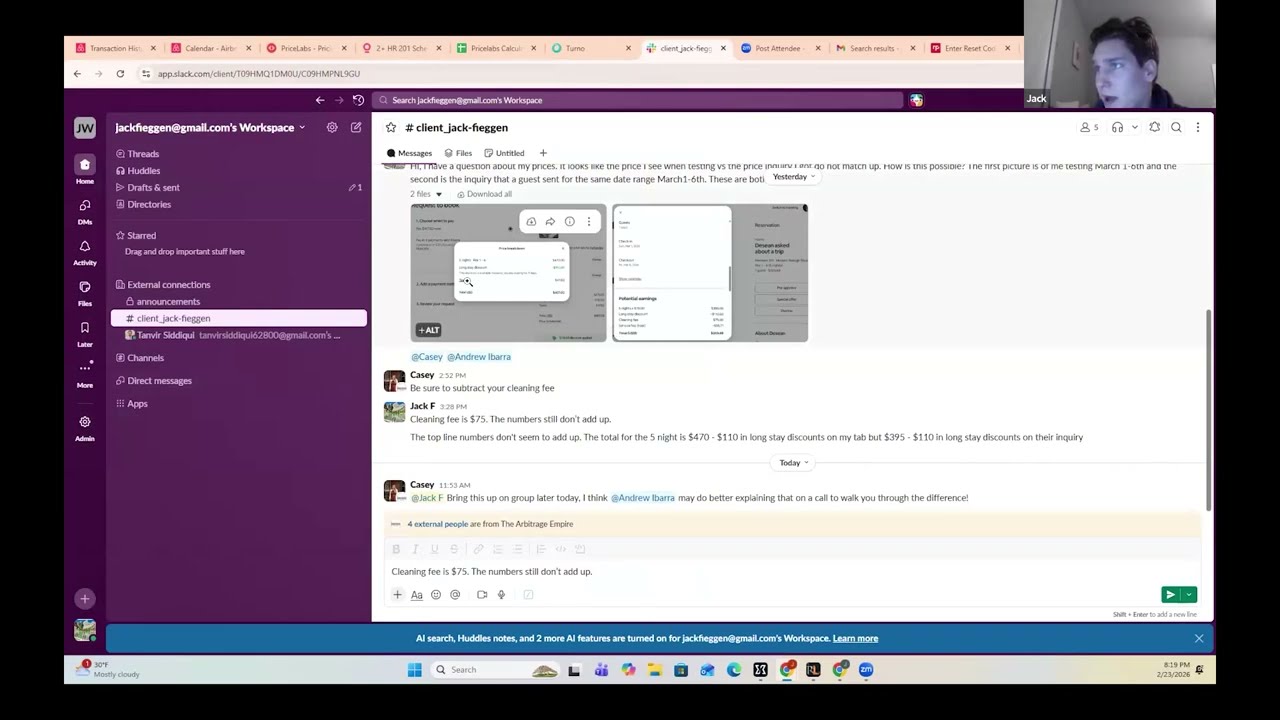Viewport: 1280px width, 720px height.
Task: Record a video clip from composer
Action: [482, 595]
